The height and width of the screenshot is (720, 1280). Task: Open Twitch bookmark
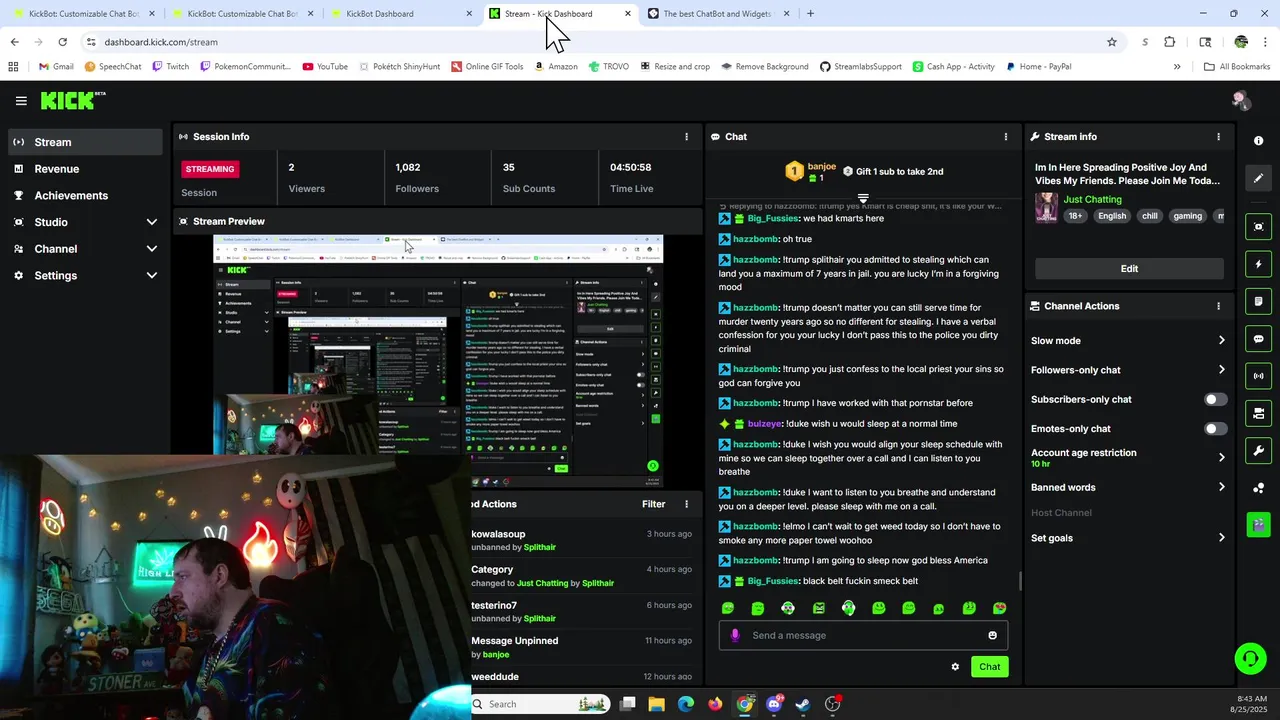pyautogui.click(x=170, y=67)
